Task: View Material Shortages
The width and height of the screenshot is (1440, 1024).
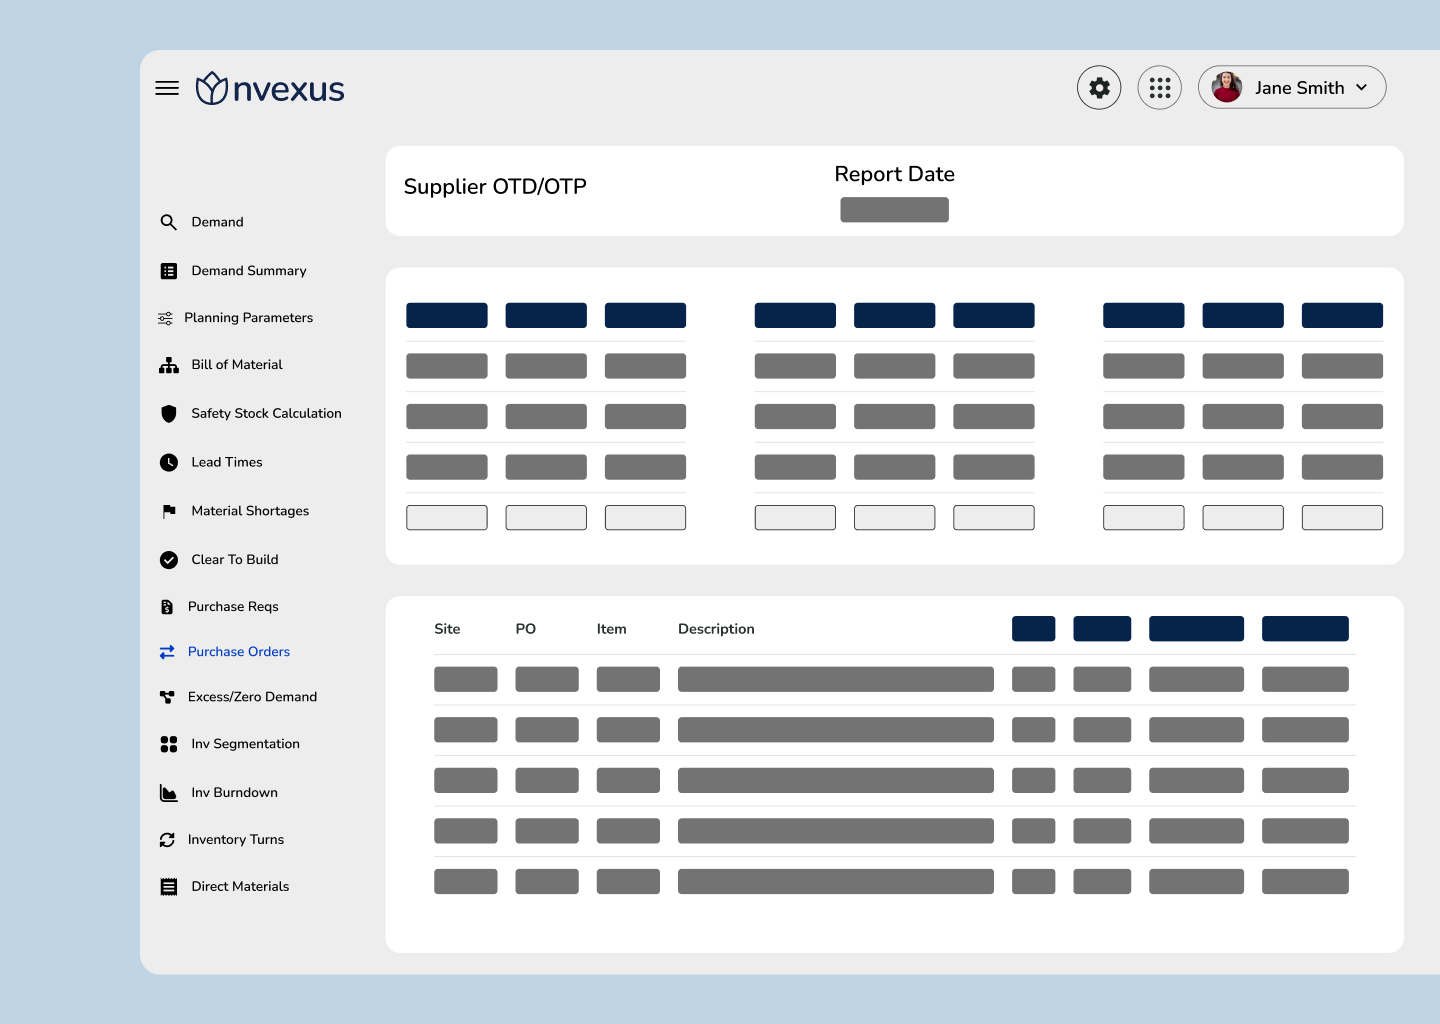Action: [x=251, y=511]
